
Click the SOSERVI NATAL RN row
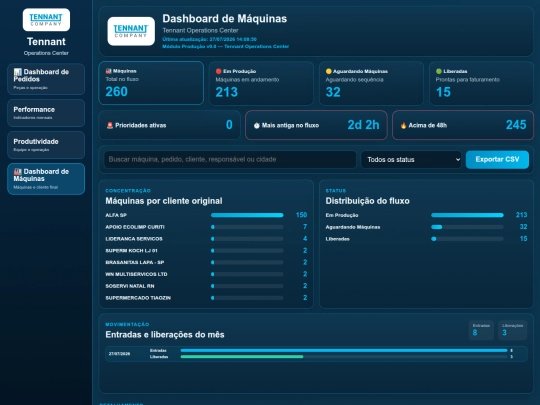click(x=206, y=286)
